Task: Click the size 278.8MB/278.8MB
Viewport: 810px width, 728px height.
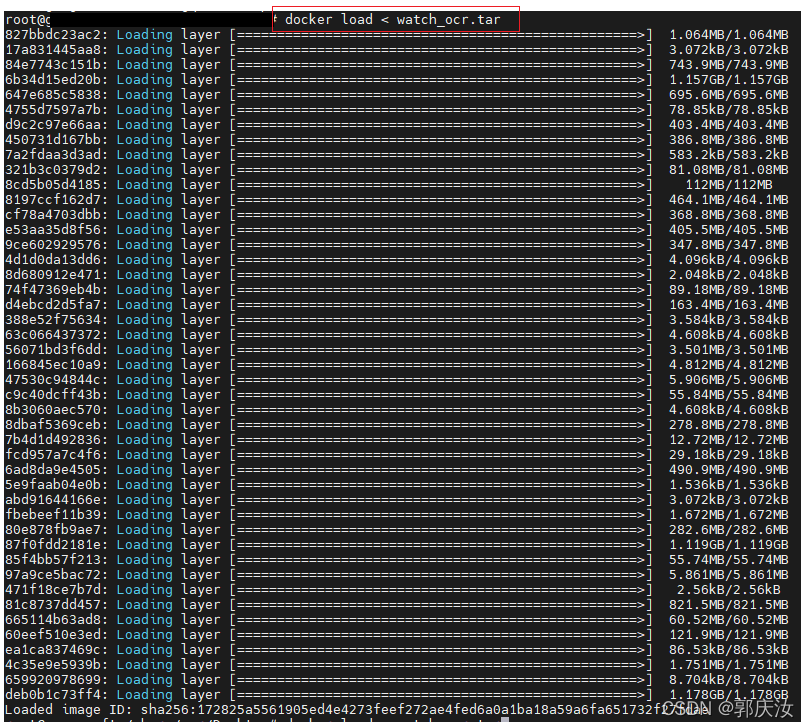Action: pos(729,424)
